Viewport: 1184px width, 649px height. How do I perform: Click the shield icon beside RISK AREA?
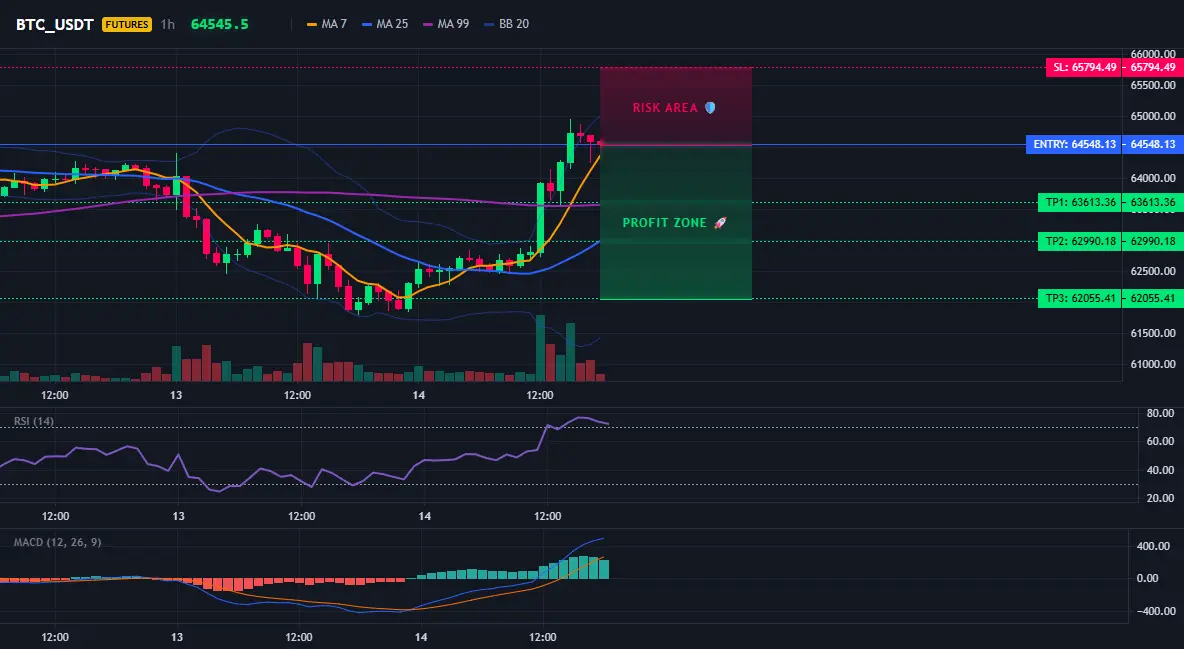click(x=710, y=108)
